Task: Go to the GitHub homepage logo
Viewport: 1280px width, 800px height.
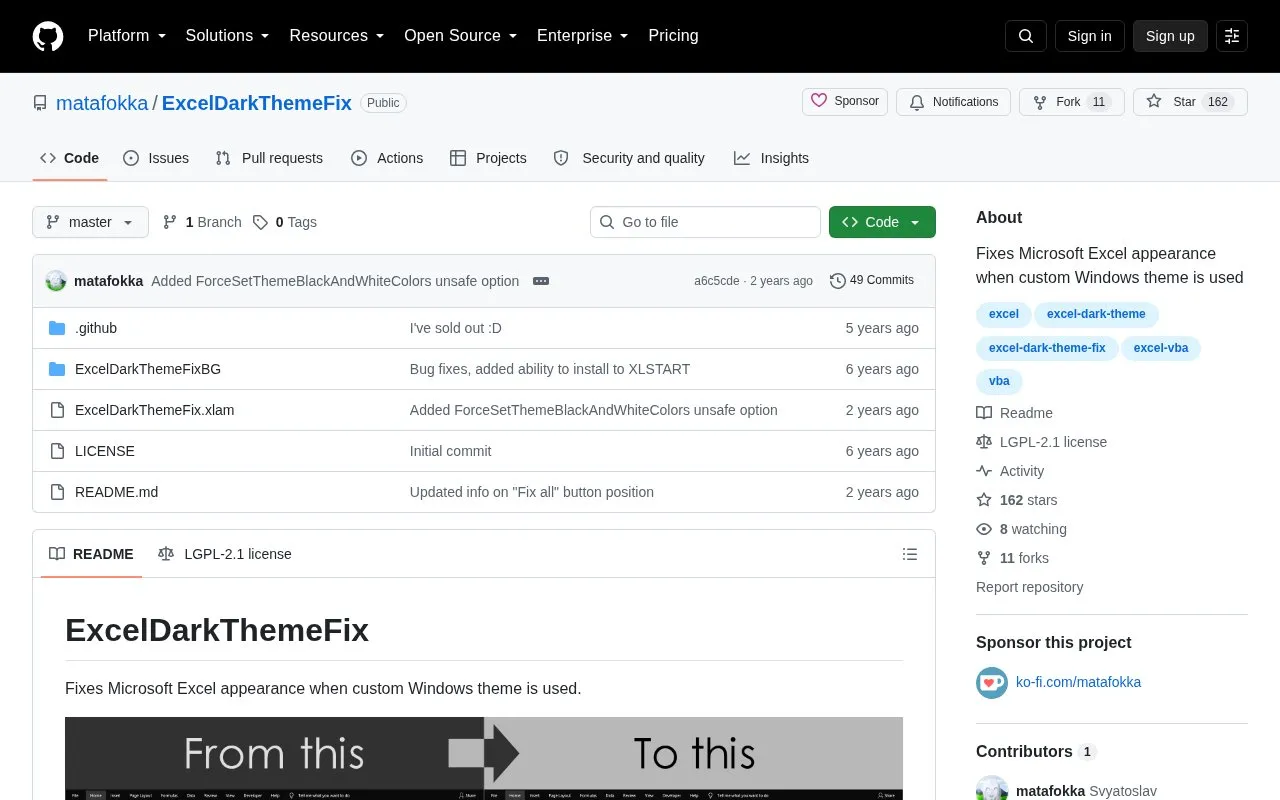Action: (48, 36)
